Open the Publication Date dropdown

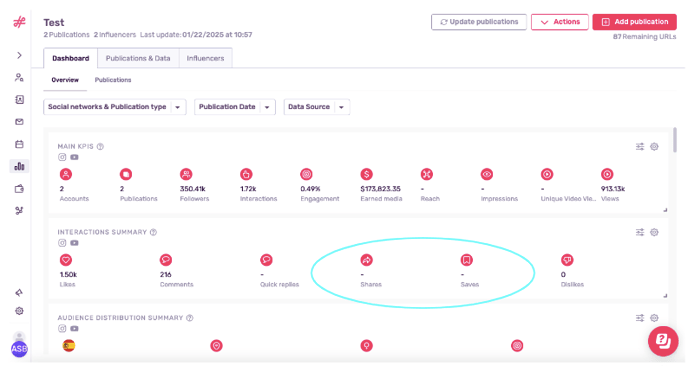click(x=235, y=107)
